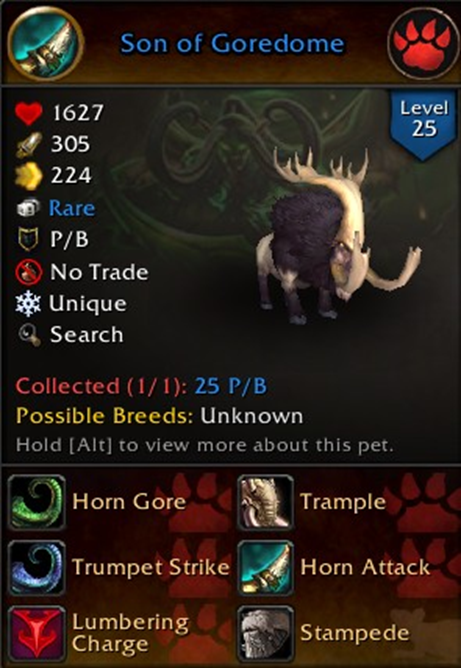
Task: Select the Lumbering Charge ability icon
Action: tap(37, 633)
